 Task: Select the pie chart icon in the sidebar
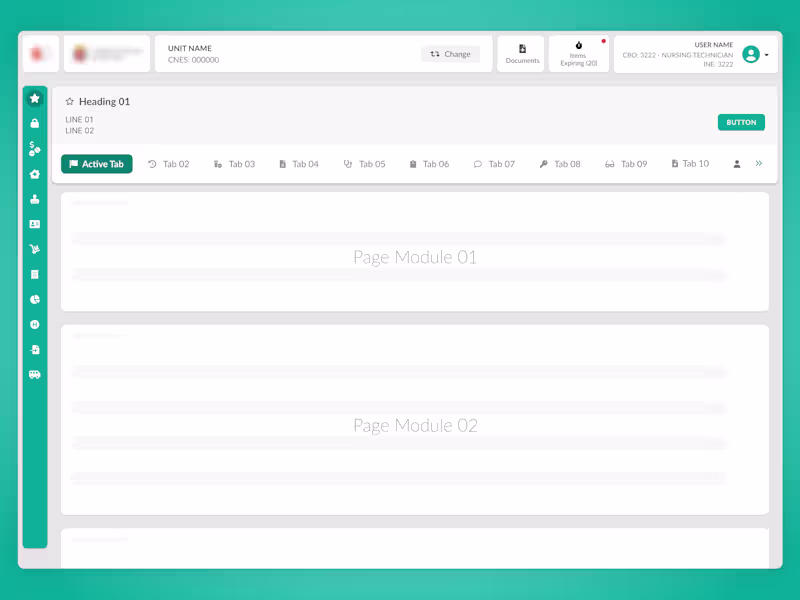point(35,299)
